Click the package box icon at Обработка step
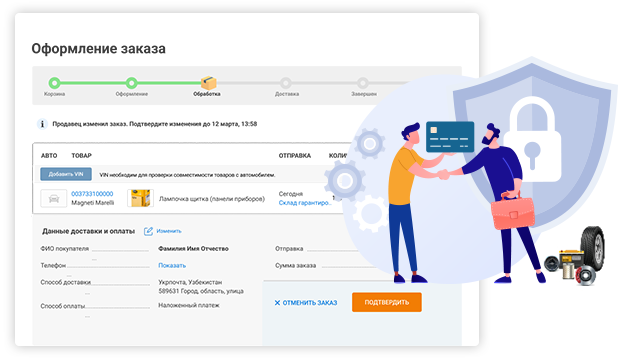This screenshot has width=620, height=360. [208, 83]
